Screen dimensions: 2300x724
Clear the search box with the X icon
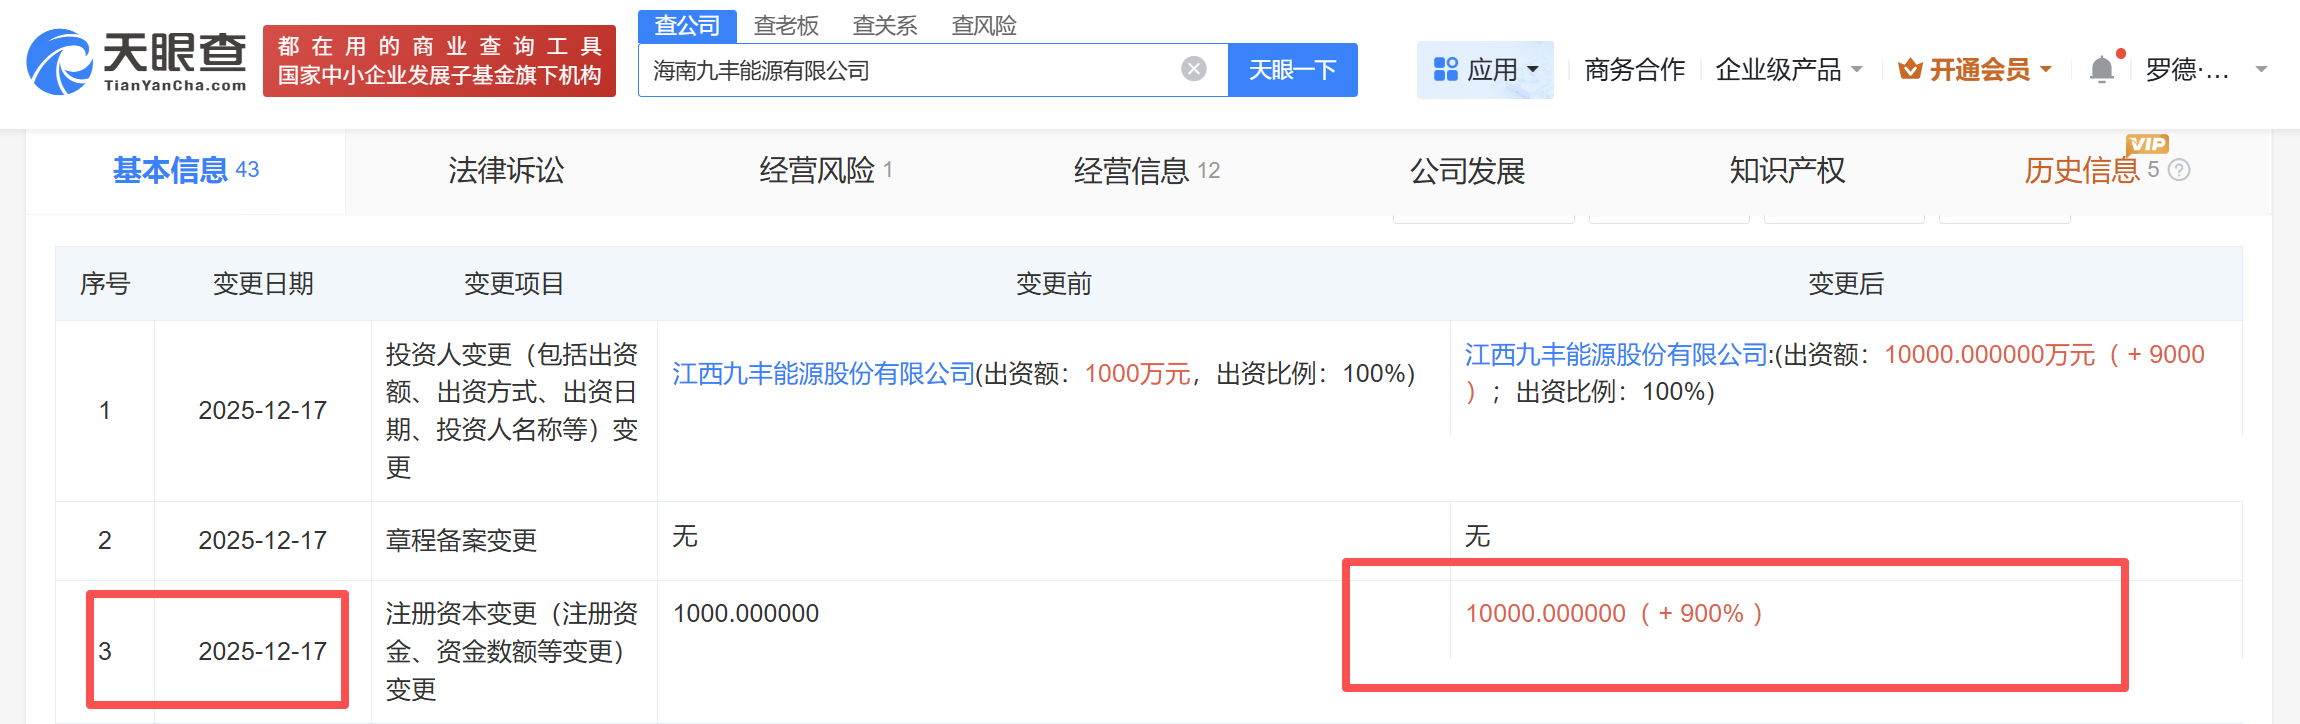pos(1193,69)
